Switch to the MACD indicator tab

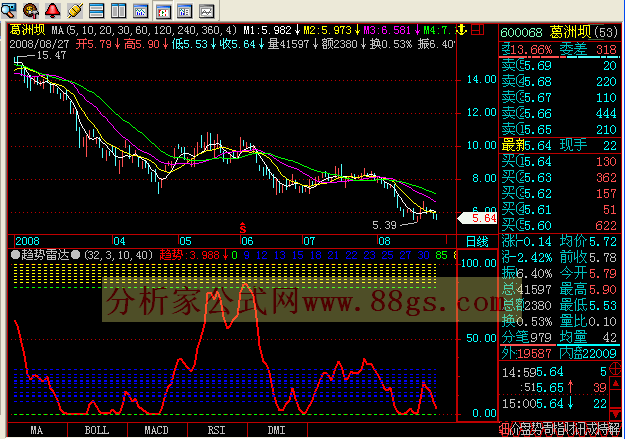(157, 430)
